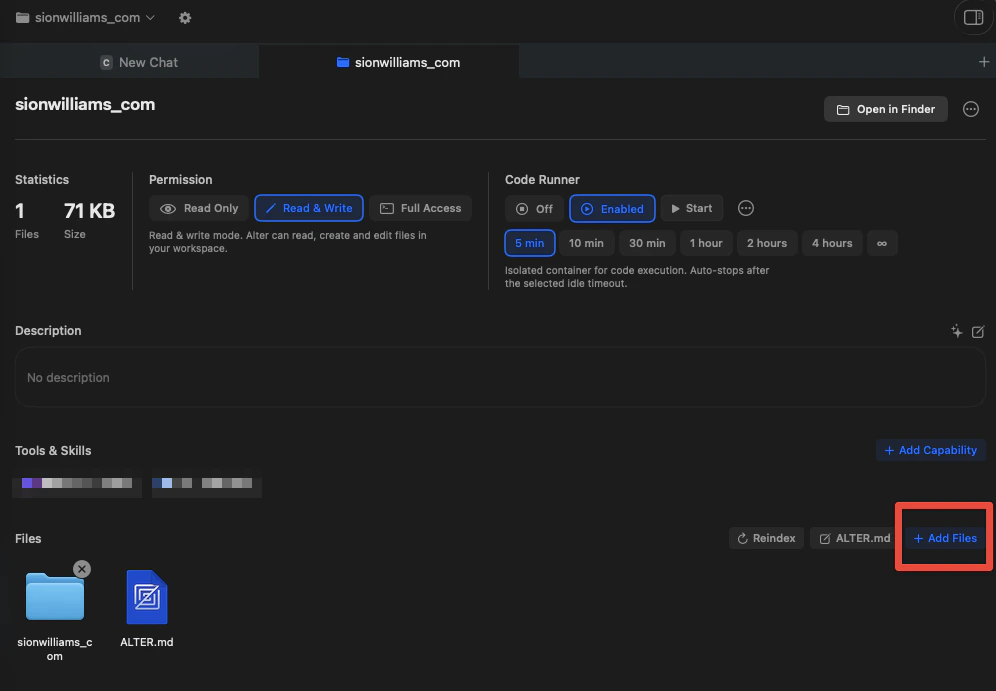Viewport: 996px width, 691px height.
Task: Click the Add Files button
Action: coord(943,537)
